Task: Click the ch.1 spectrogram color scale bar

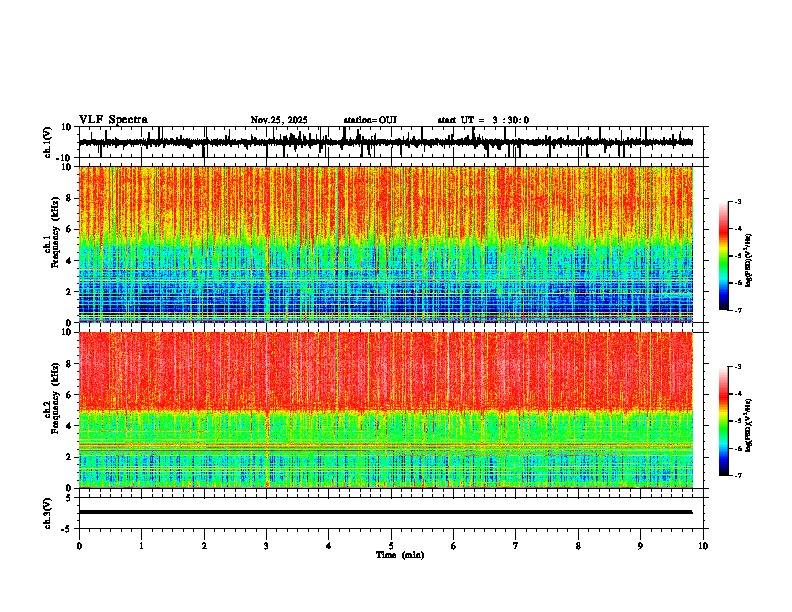Action: pyautogui.click(x=723, y=256)
